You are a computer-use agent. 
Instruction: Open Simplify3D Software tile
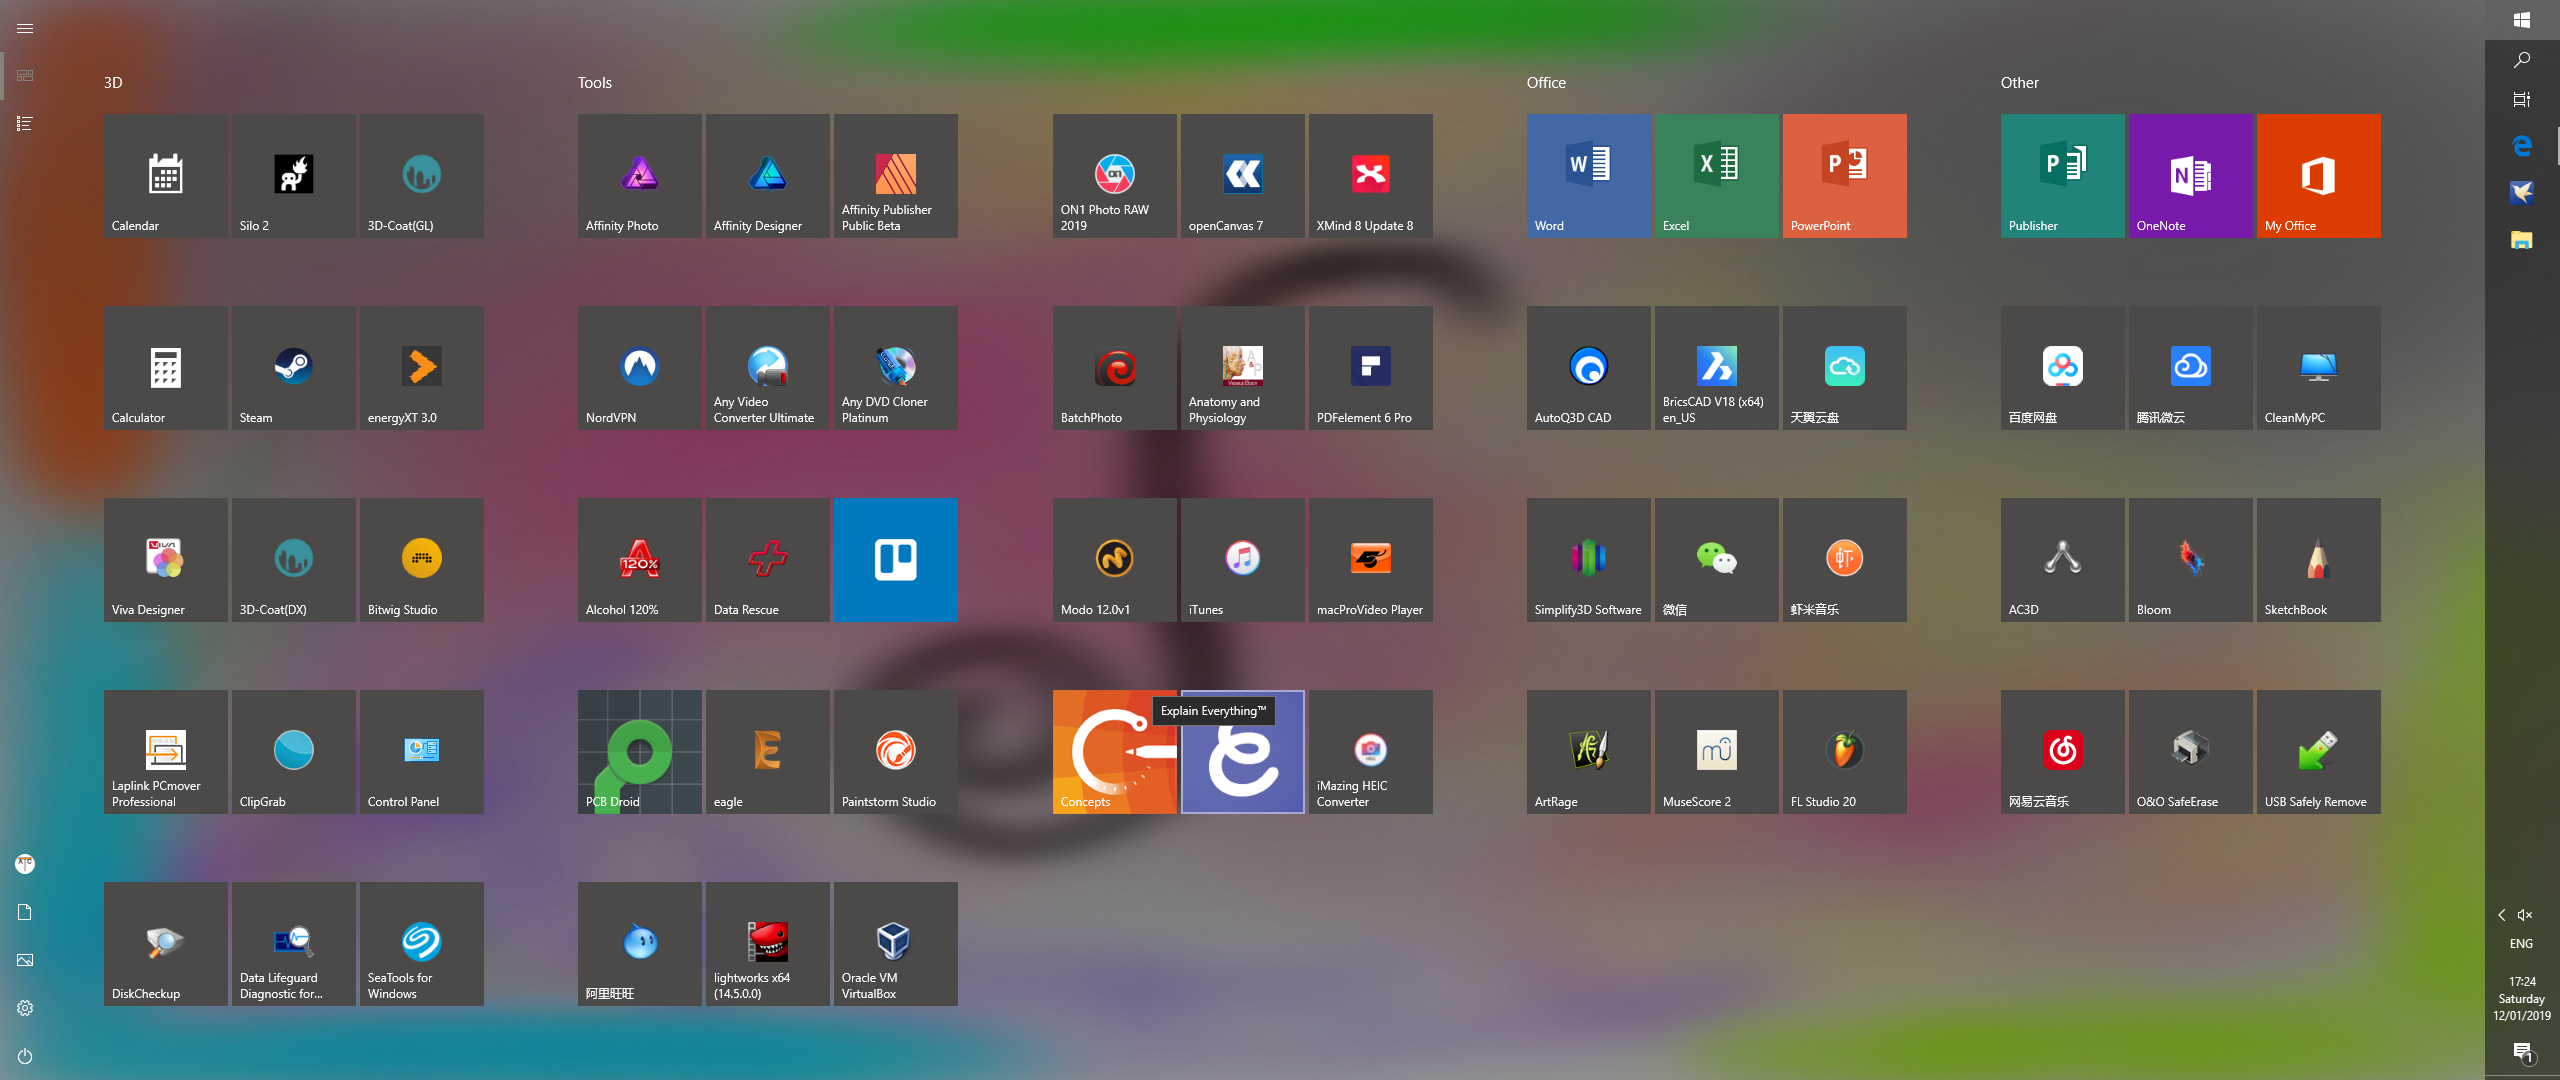pyautogui.click(x=1589, y=560)
